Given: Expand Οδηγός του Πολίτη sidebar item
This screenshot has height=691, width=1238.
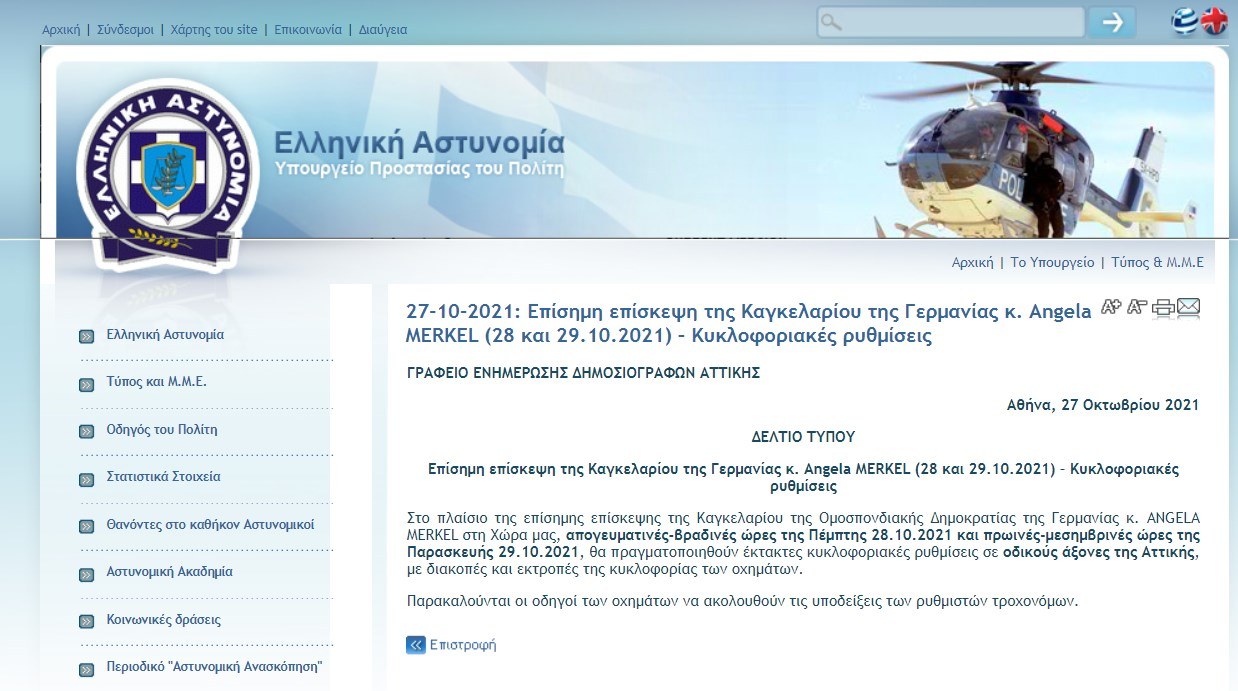Looking at the screenshot, I should coord(162,430).
